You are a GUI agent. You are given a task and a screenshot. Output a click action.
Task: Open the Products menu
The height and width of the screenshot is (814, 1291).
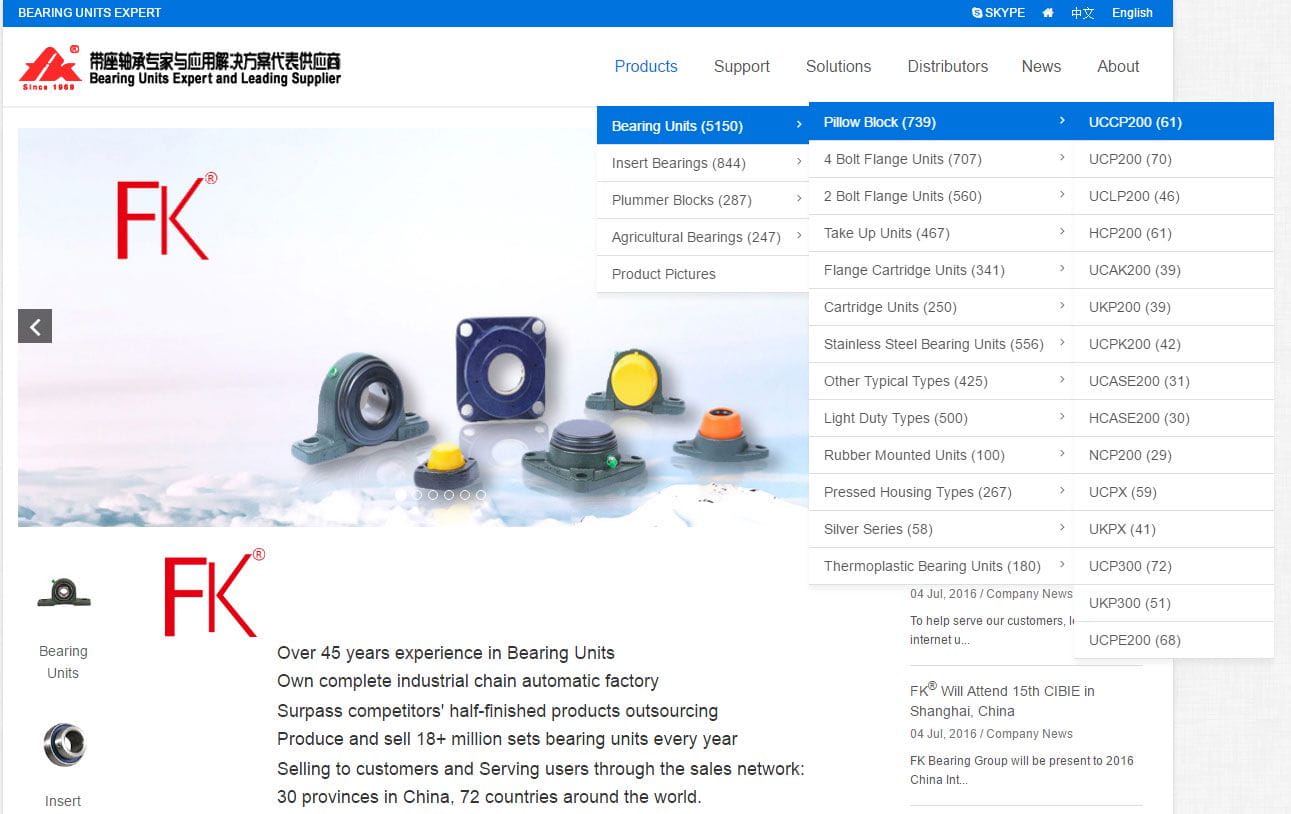tap(646, 66)
